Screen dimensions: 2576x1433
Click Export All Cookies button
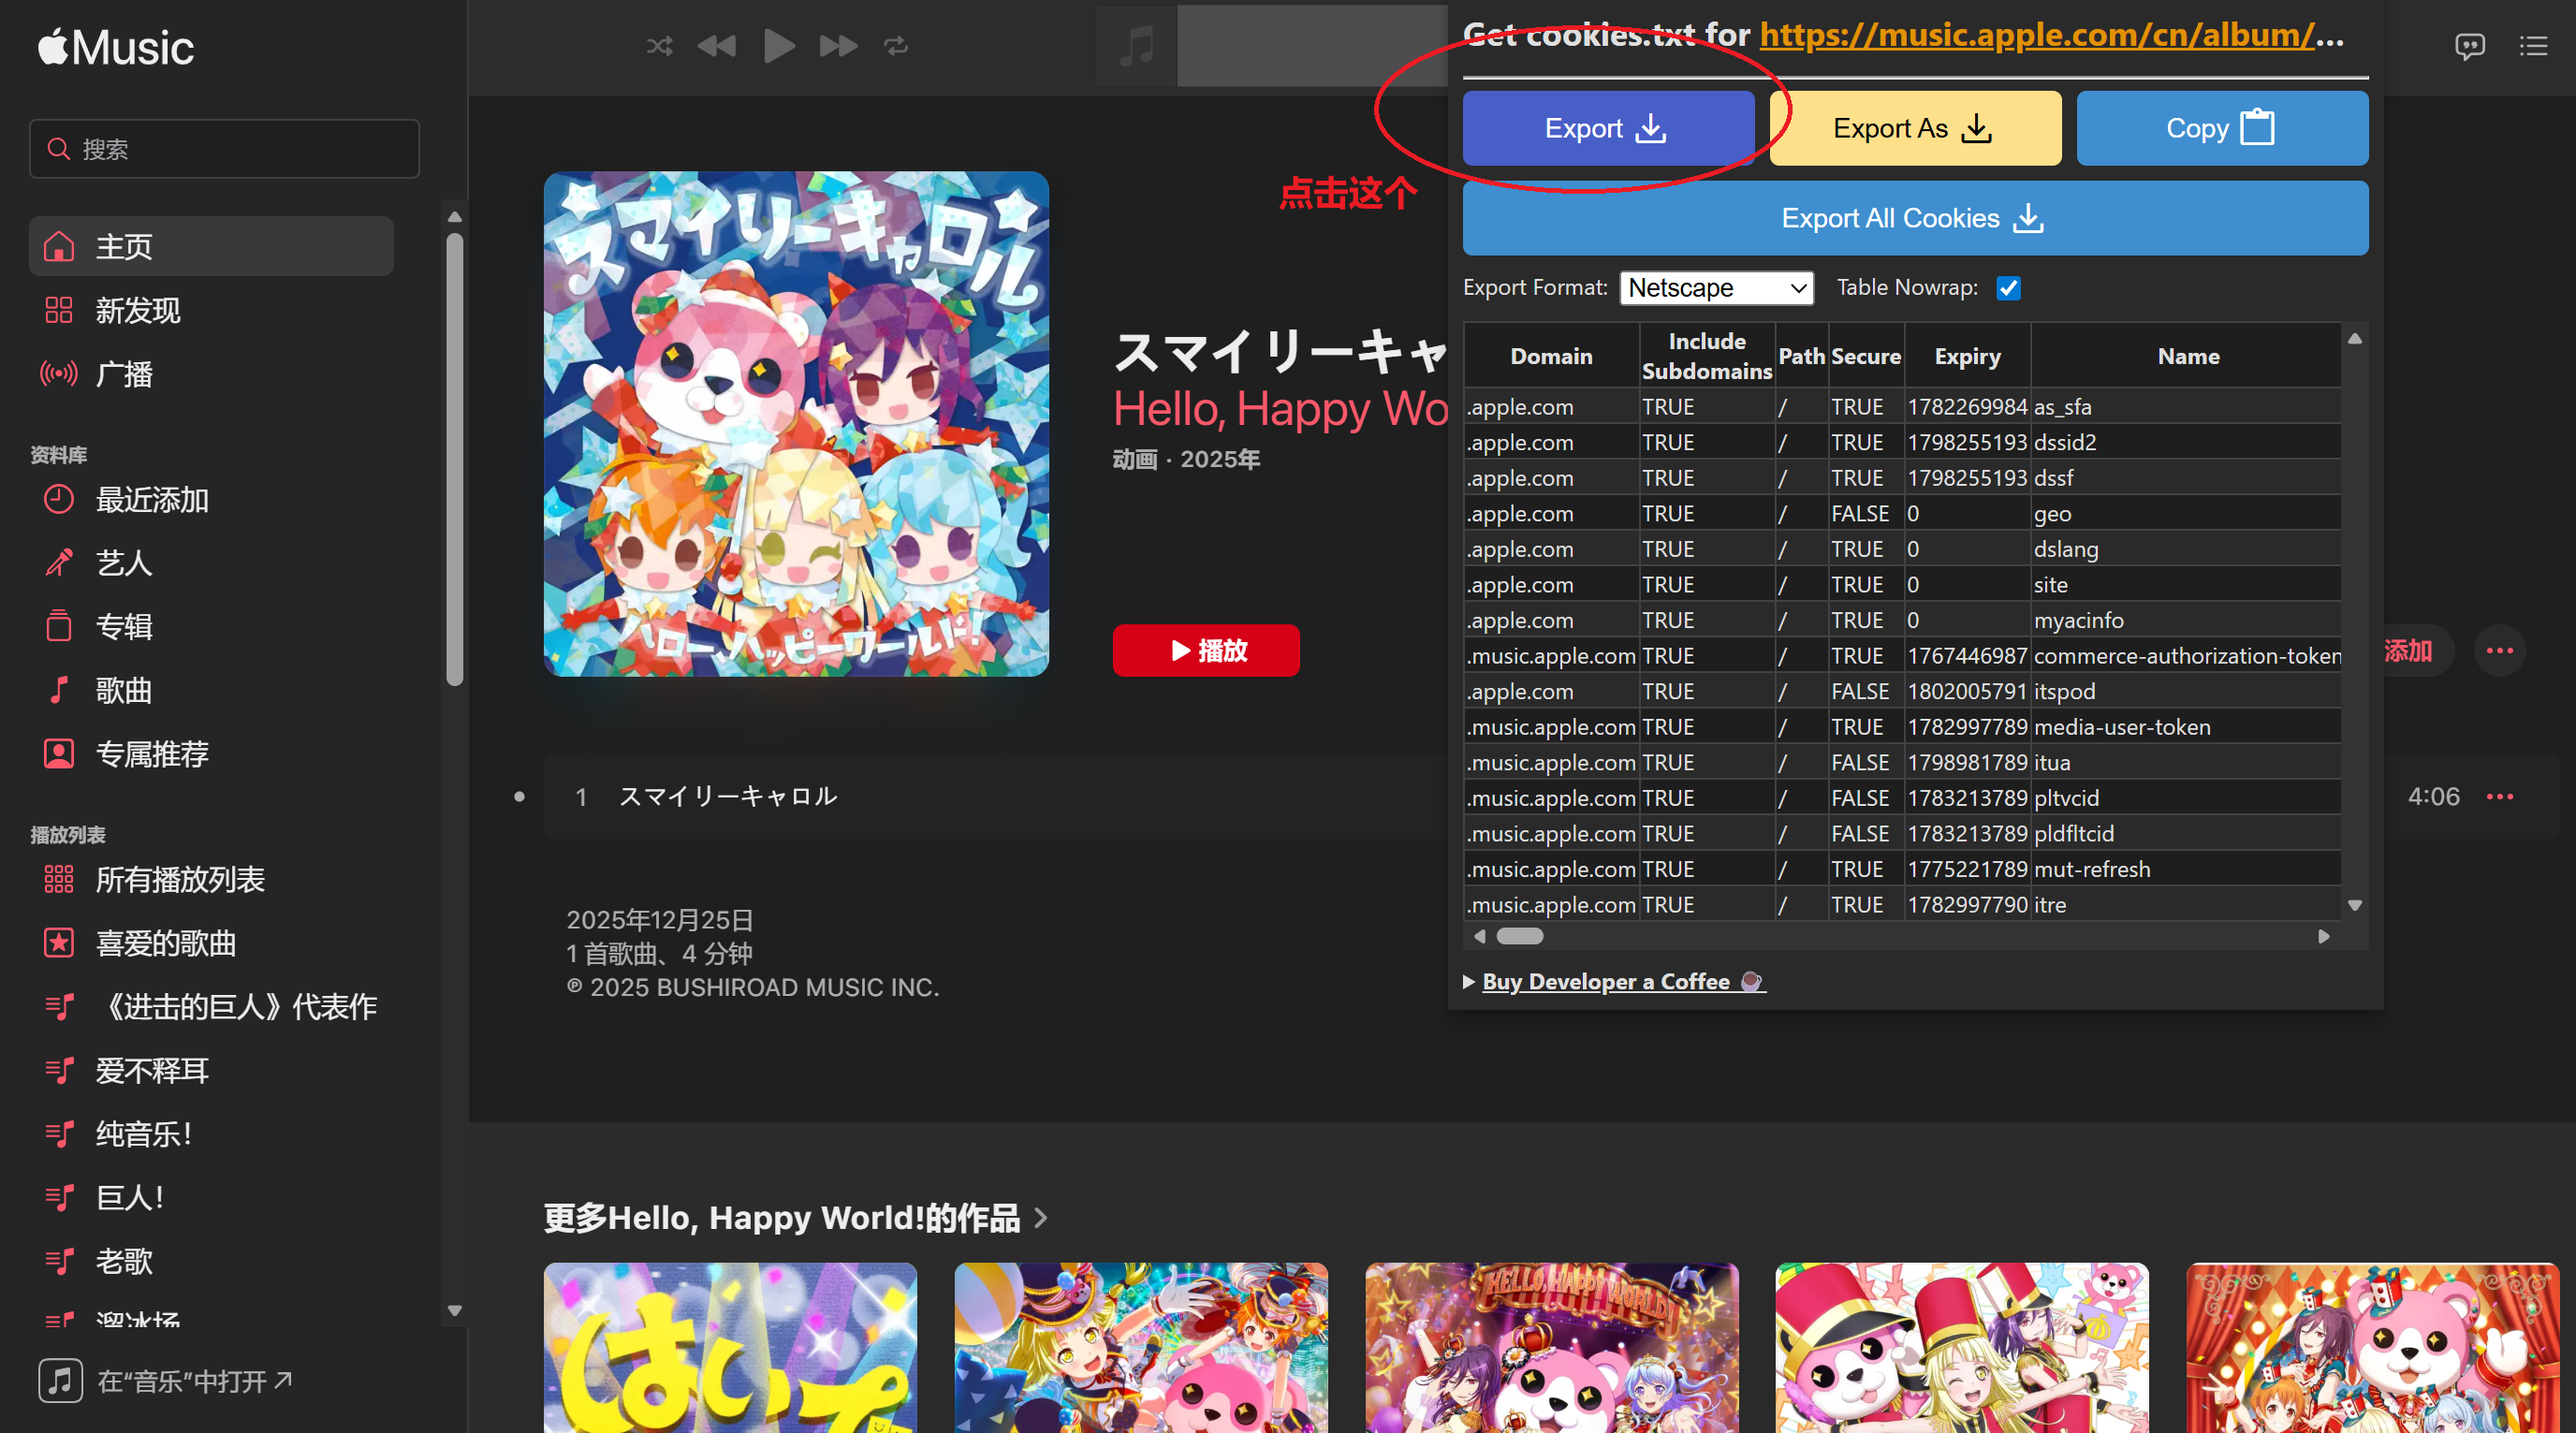click(x=1914, y=218)
